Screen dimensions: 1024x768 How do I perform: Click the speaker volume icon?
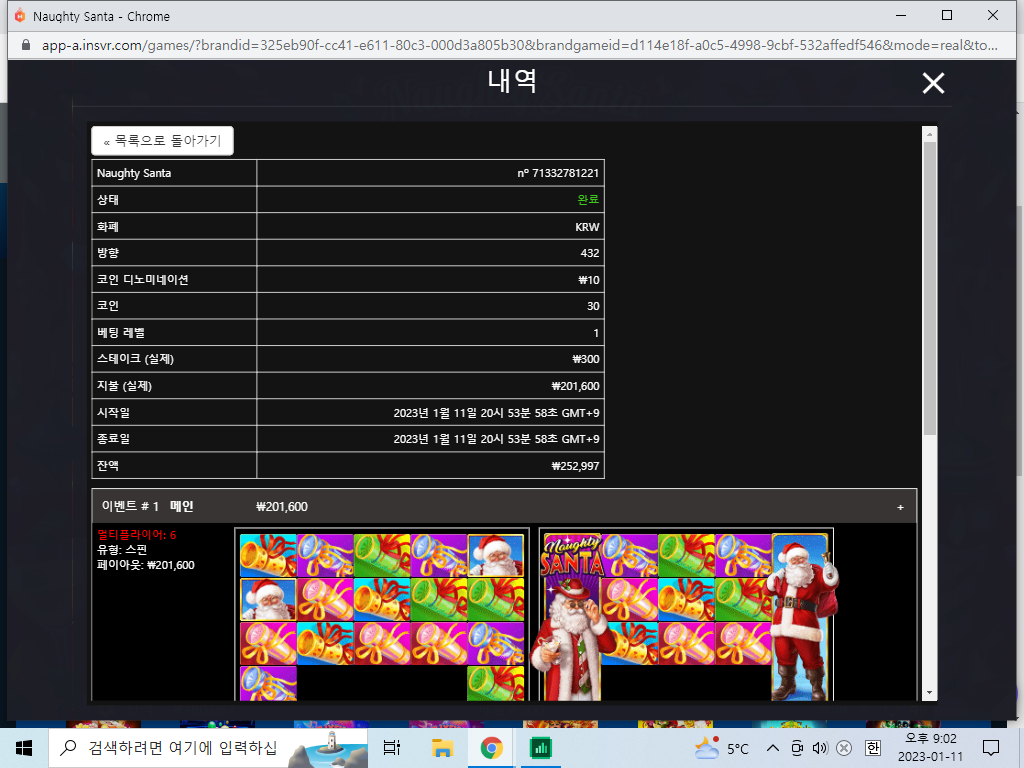click(x=820, y=748)
